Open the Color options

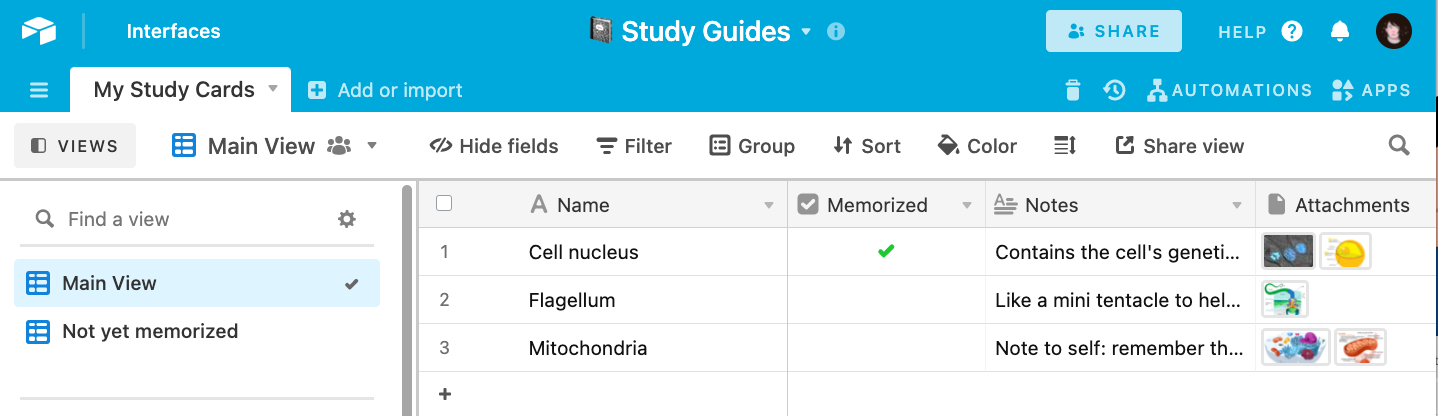977,146
